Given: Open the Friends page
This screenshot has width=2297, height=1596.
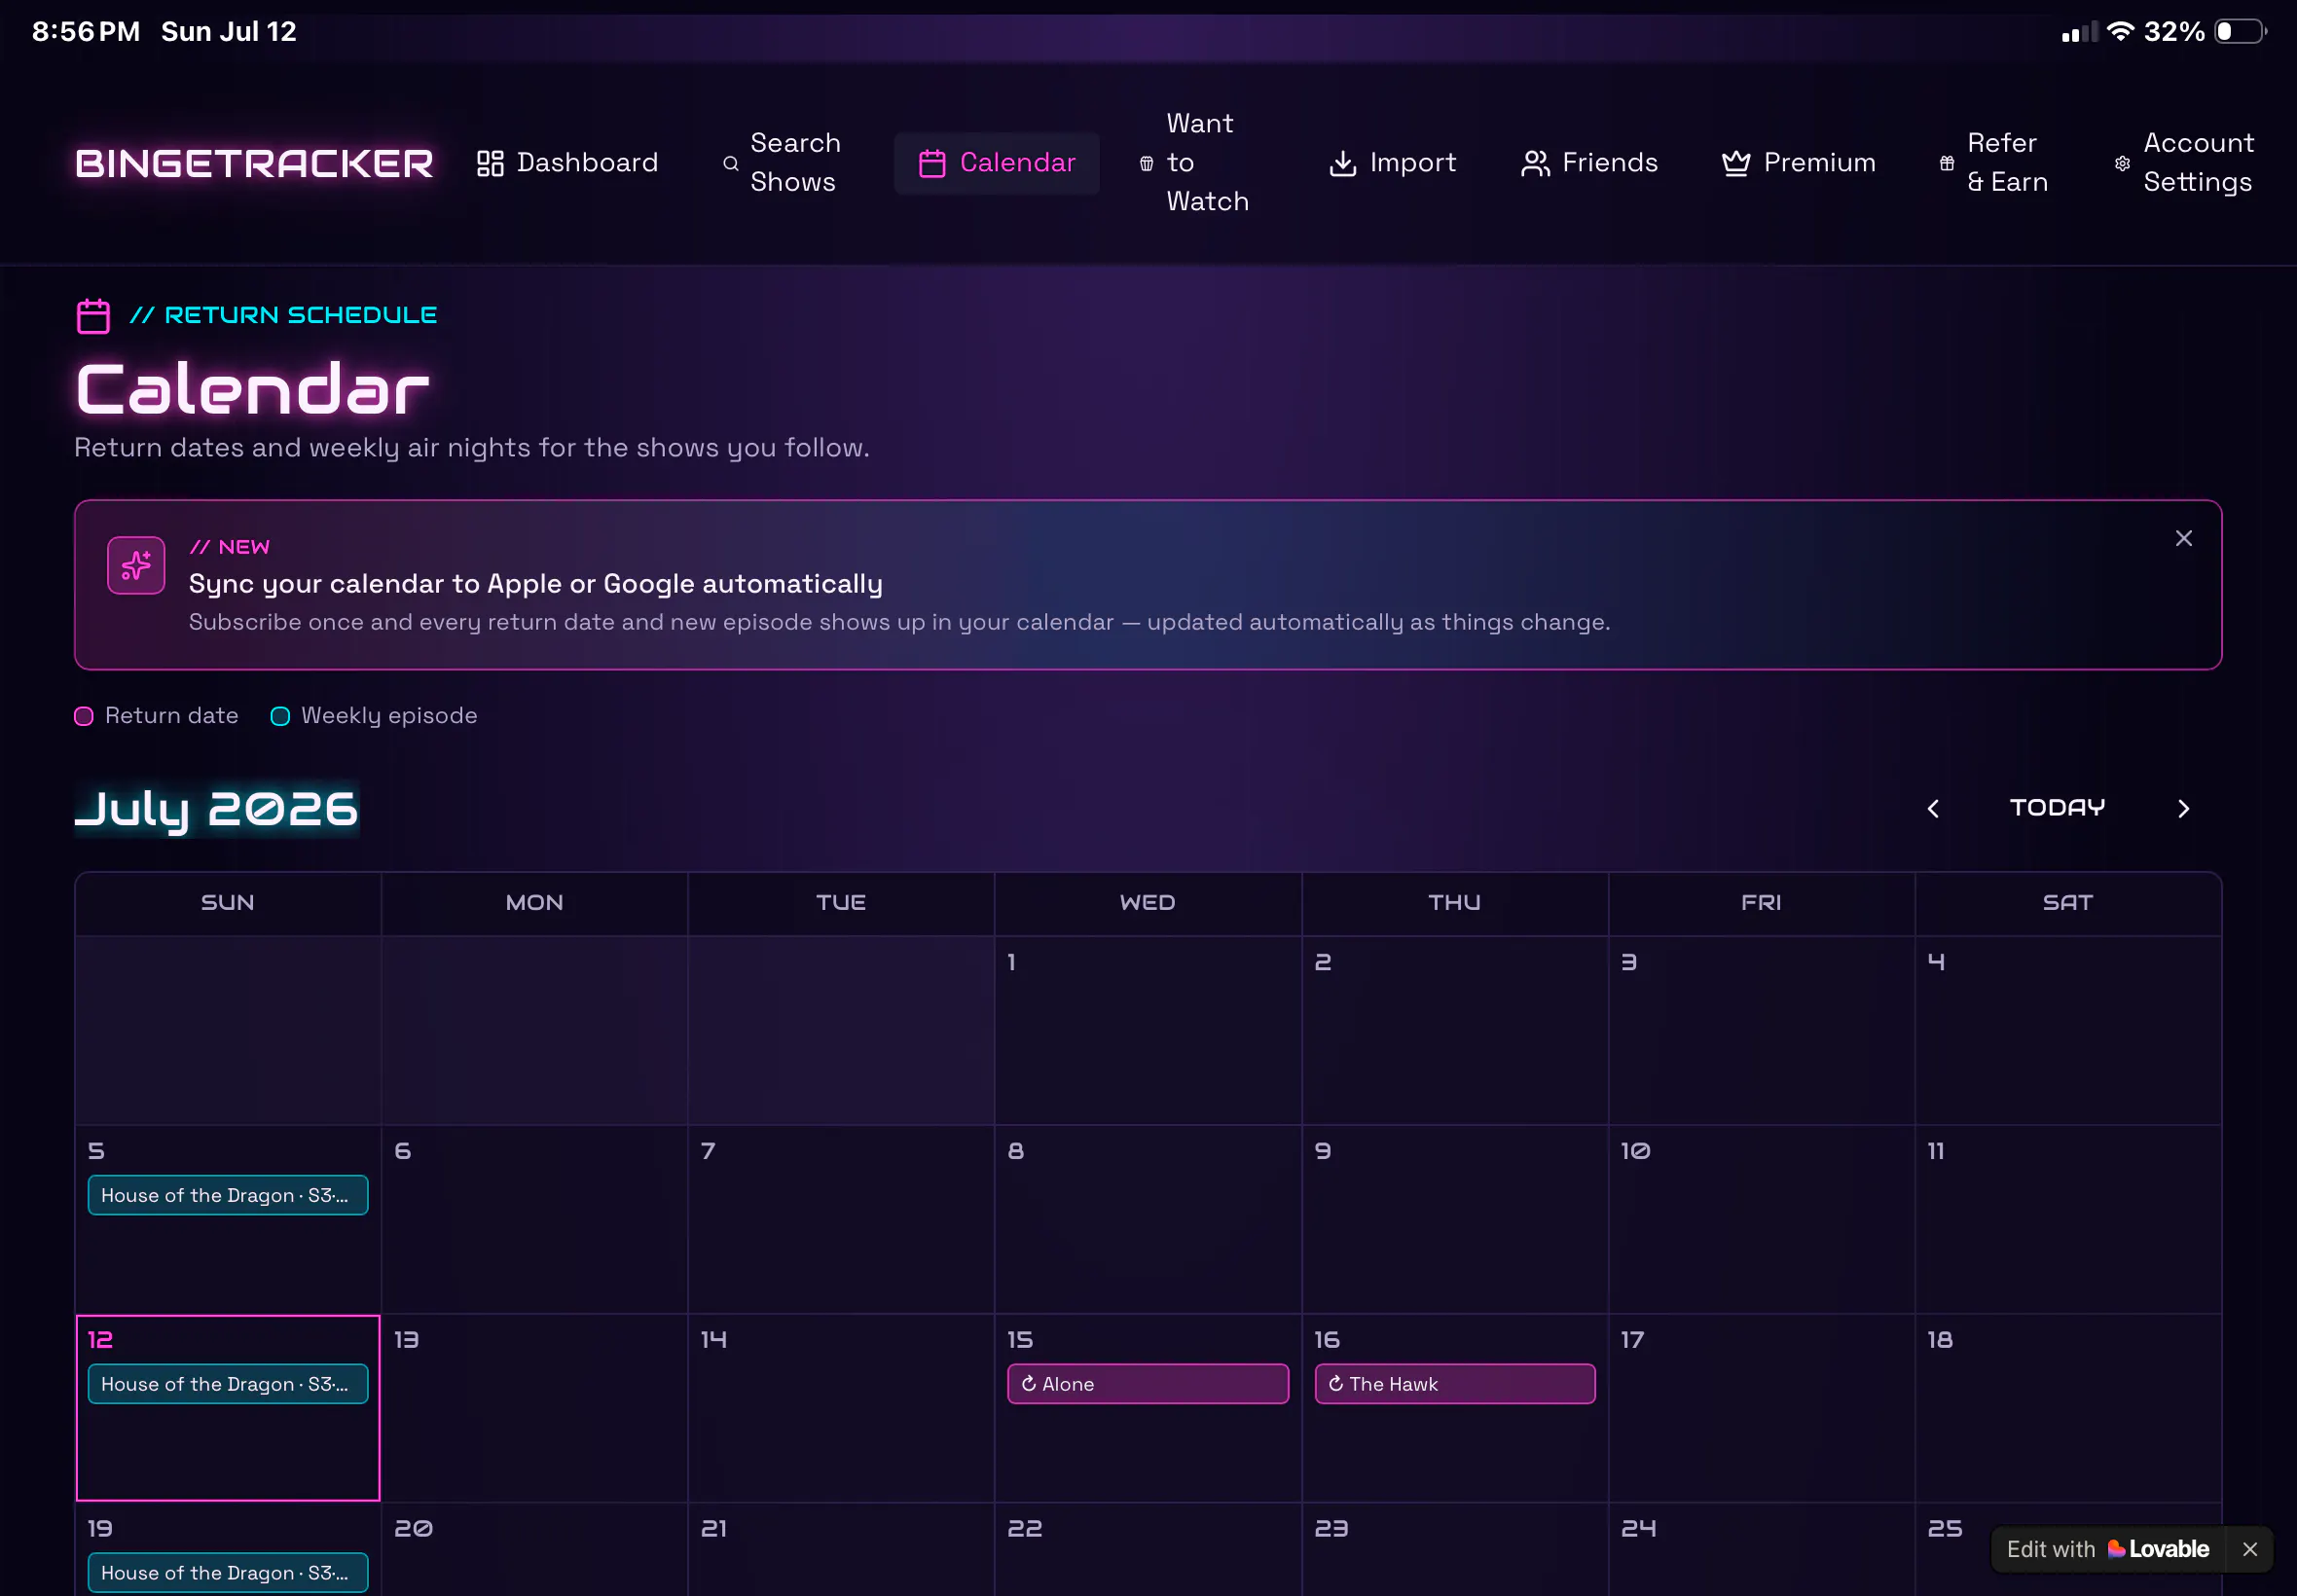Looking at the screenshot, I should click(x=1589, y=163).
